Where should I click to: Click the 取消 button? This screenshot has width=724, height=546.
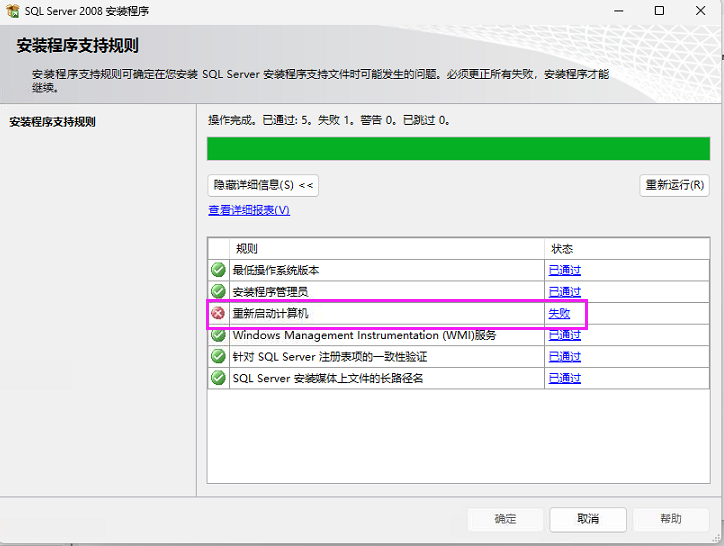click(588, 519)
